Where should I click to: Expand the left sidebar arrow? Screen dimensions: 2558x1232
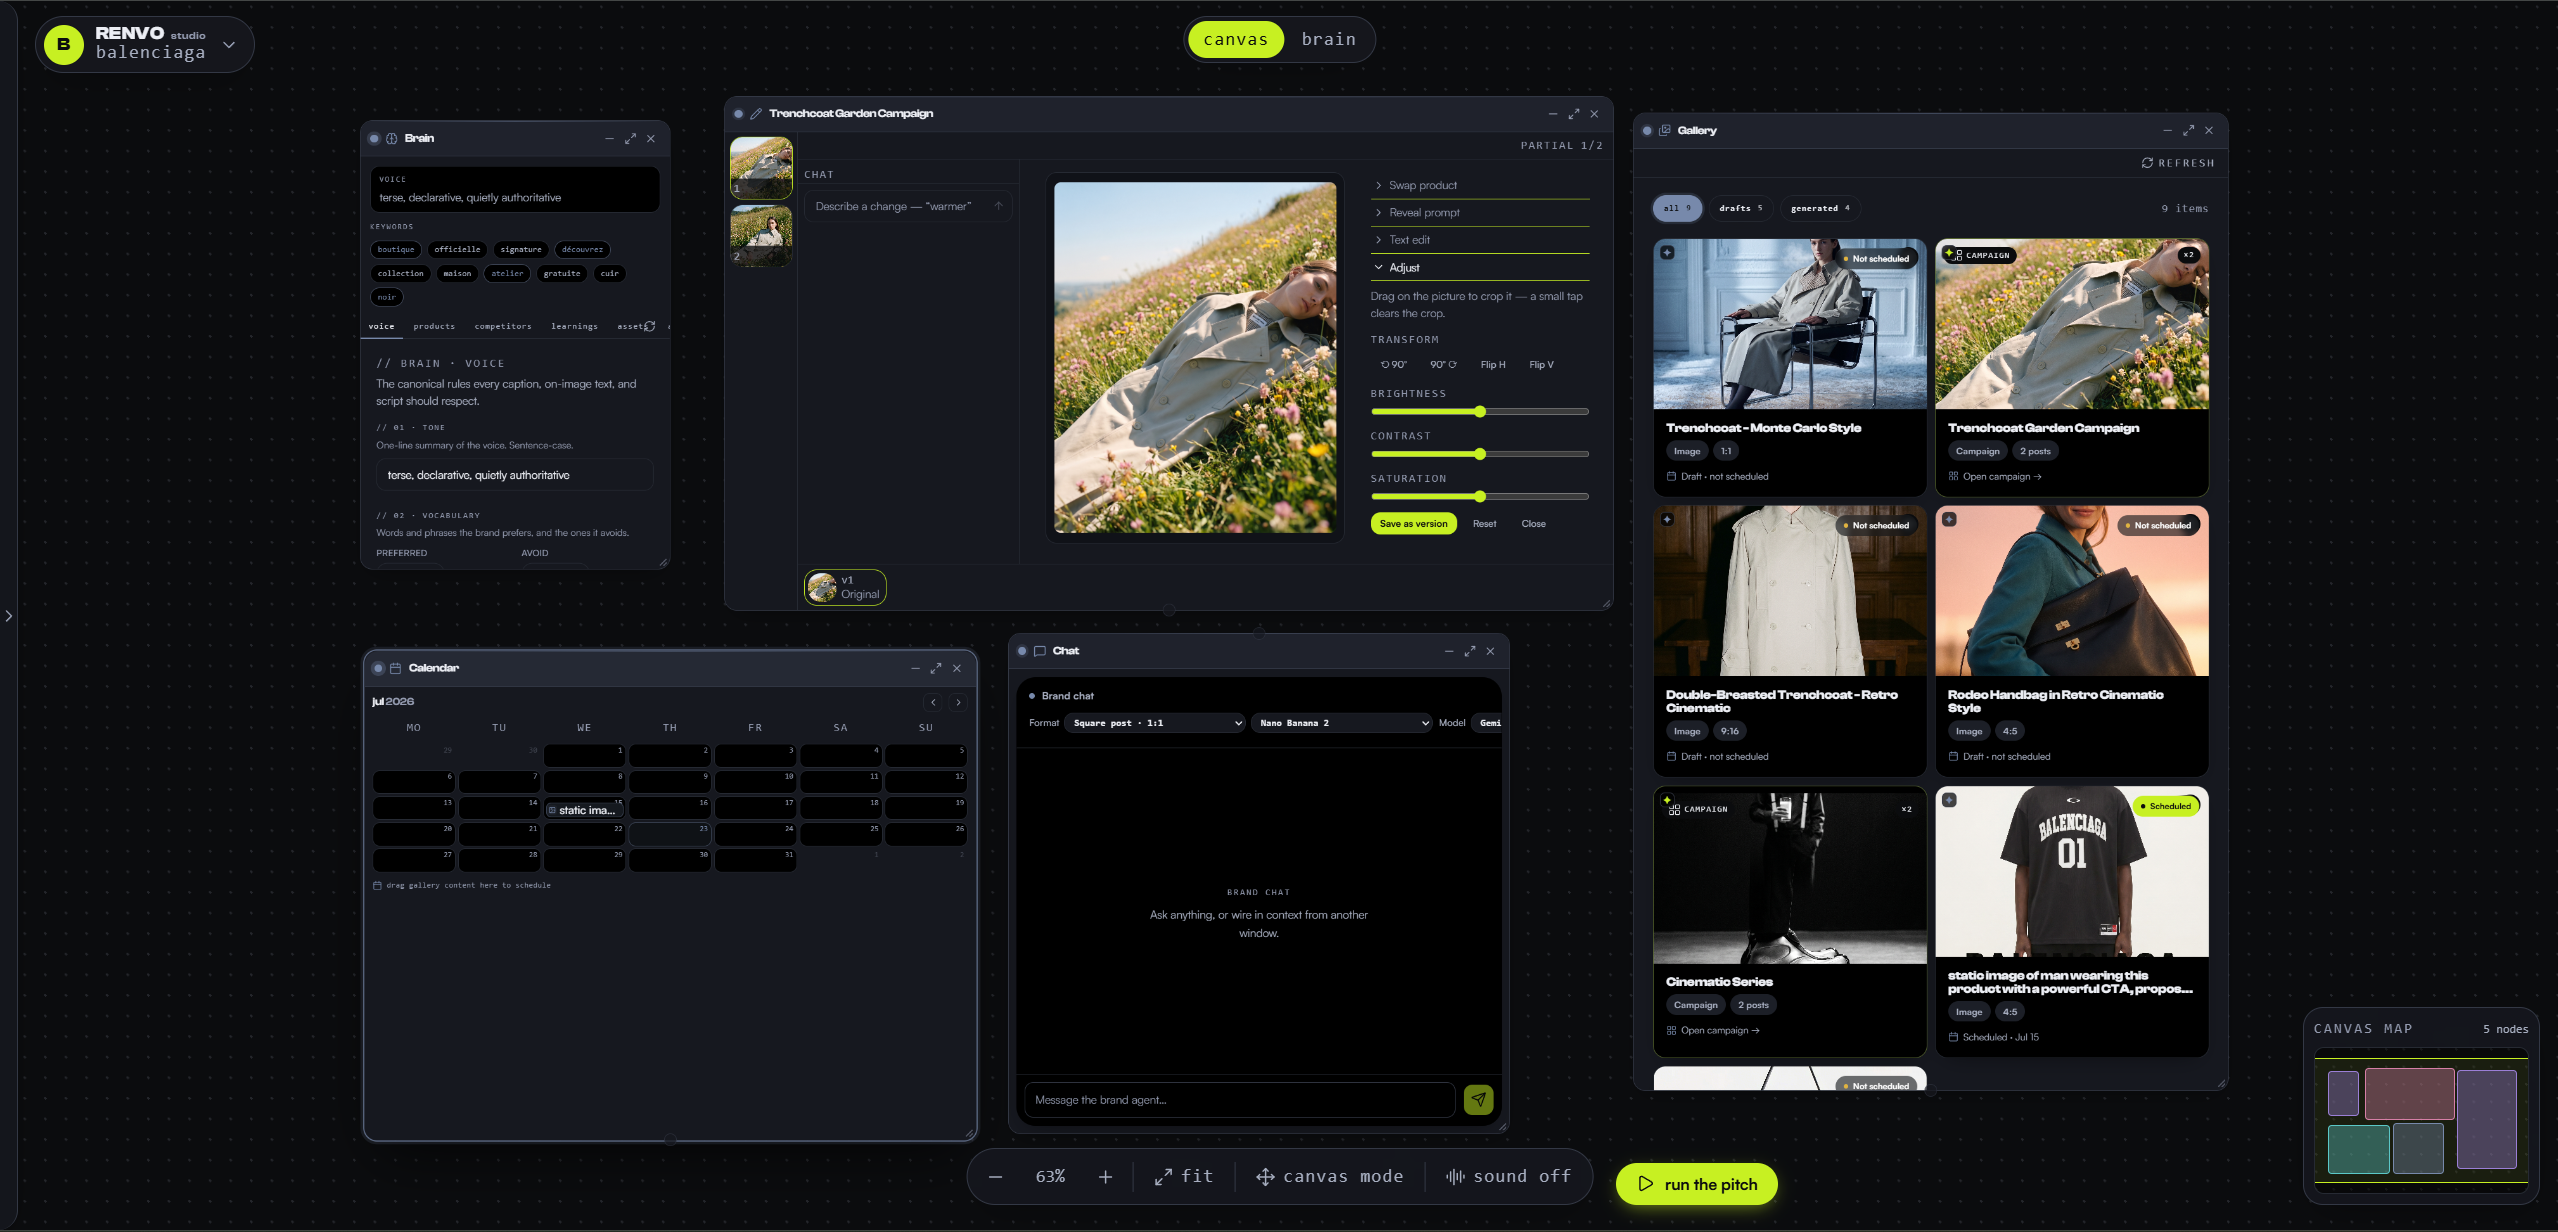coord(9,616)
